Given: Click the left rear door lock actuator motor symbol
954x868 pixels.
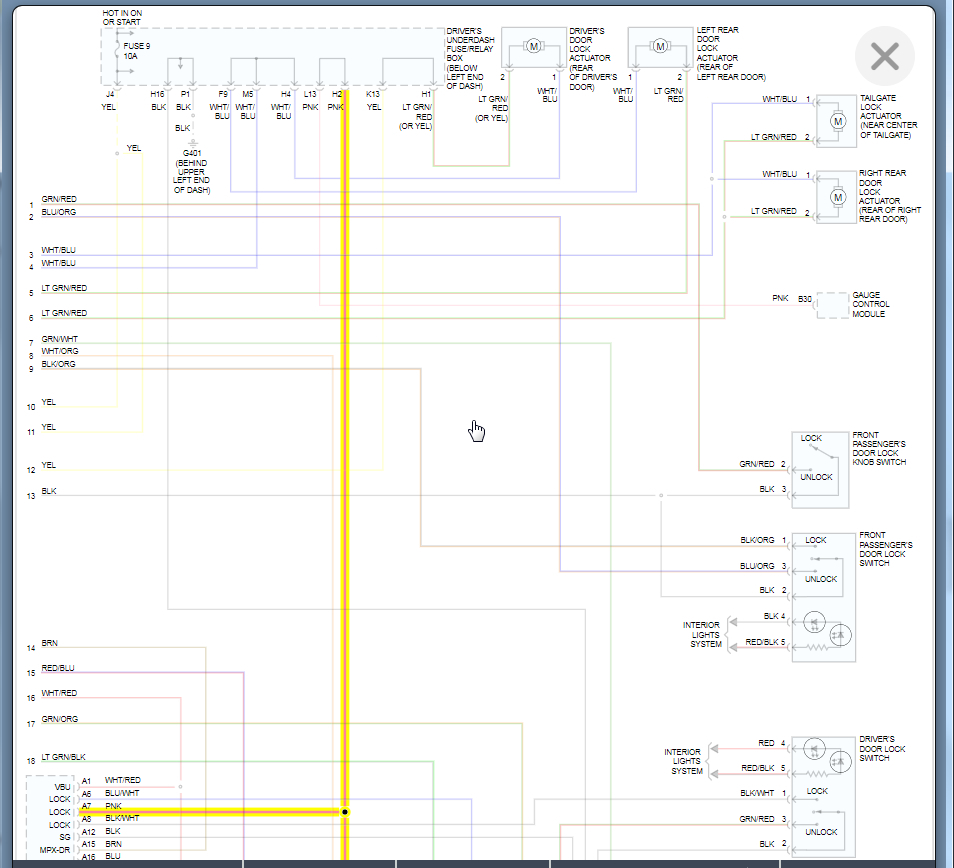Looking at the screenshot, I should (x=660, y=46).
